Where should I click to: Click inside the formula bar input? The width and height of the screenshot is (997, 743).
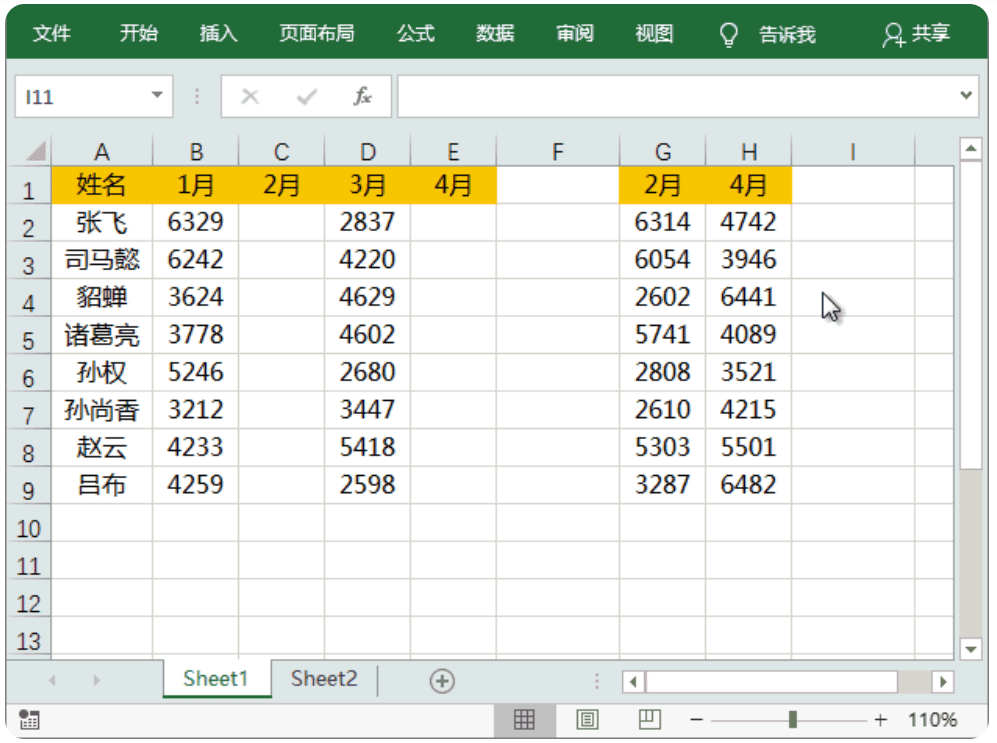[677, 97]
